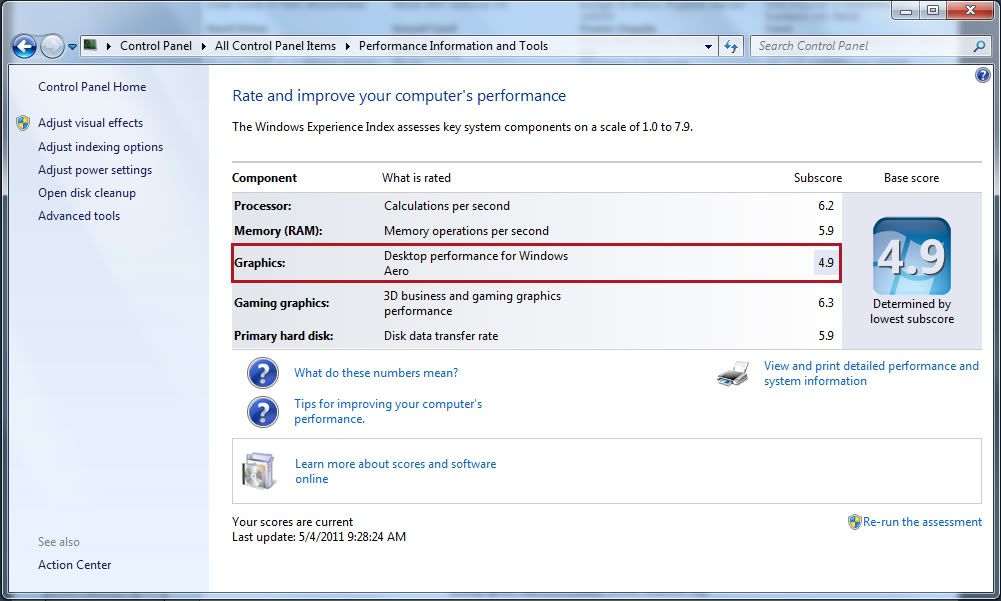Click the magnifying glass search icon
The height and width of the screenshot is (601, 1001).
click(x=979, y=46)
